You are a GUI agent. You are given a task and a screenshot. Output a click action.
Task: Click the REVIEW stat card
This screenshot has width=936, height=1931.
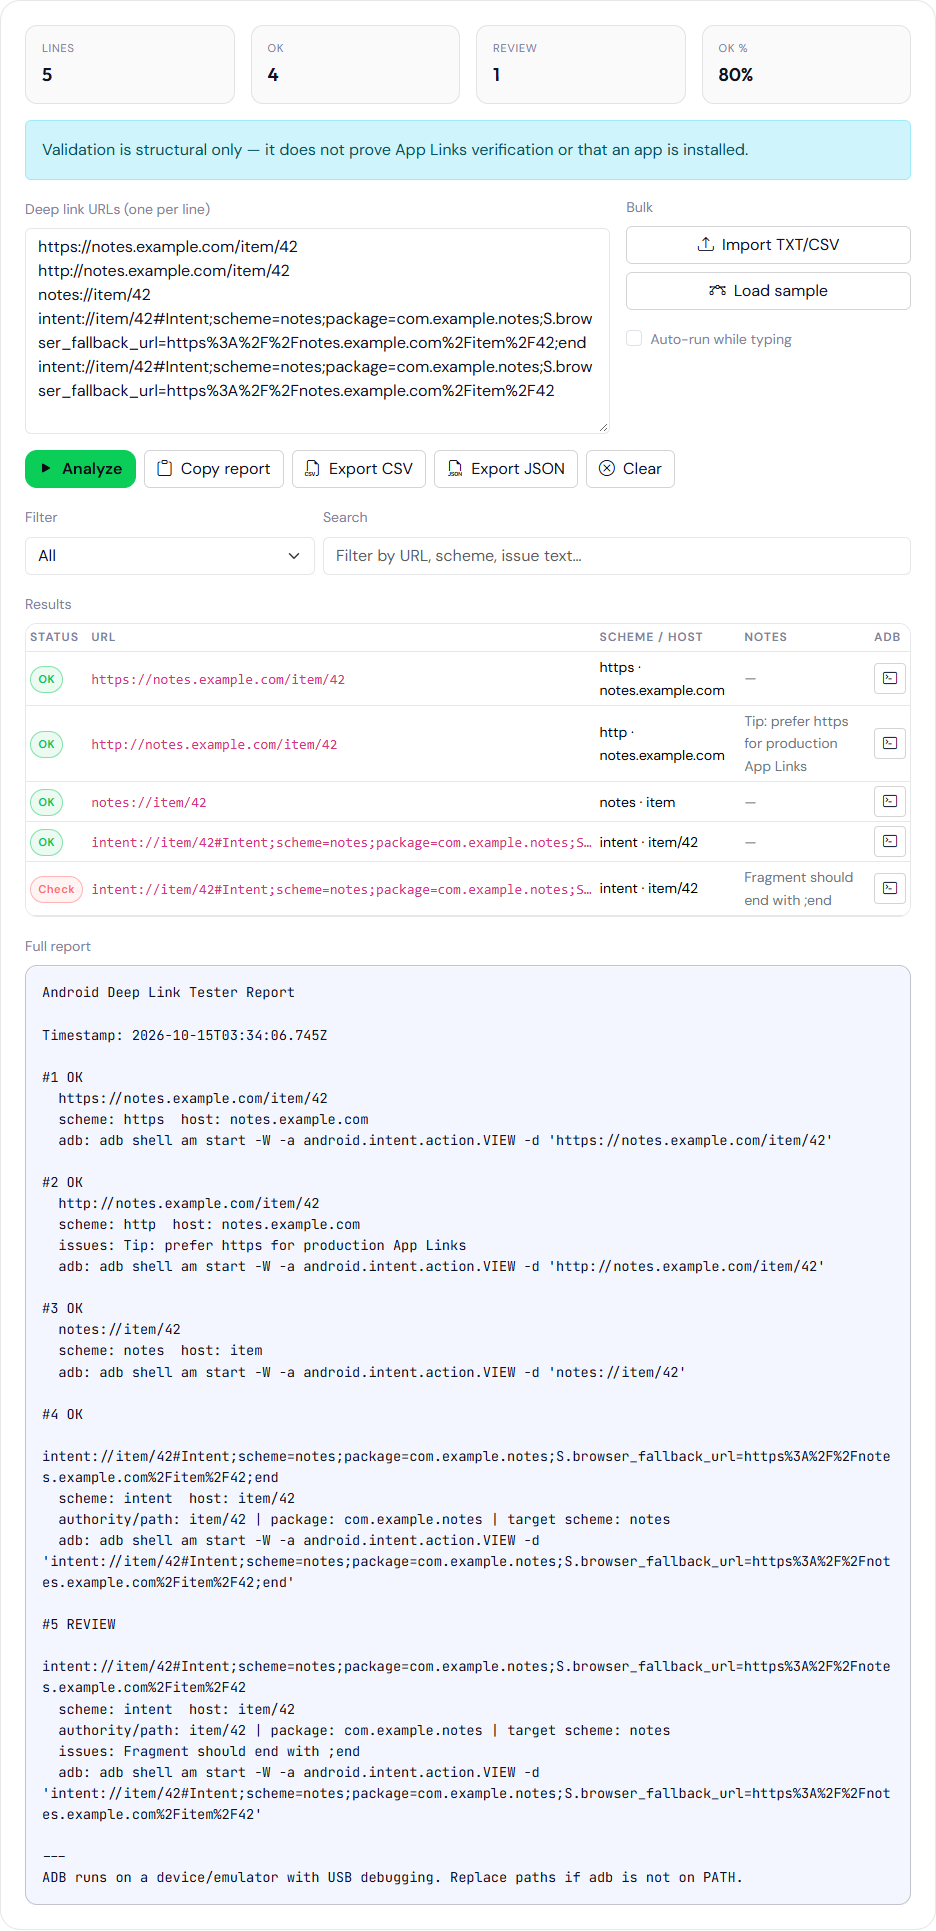[x=581, y=65]
